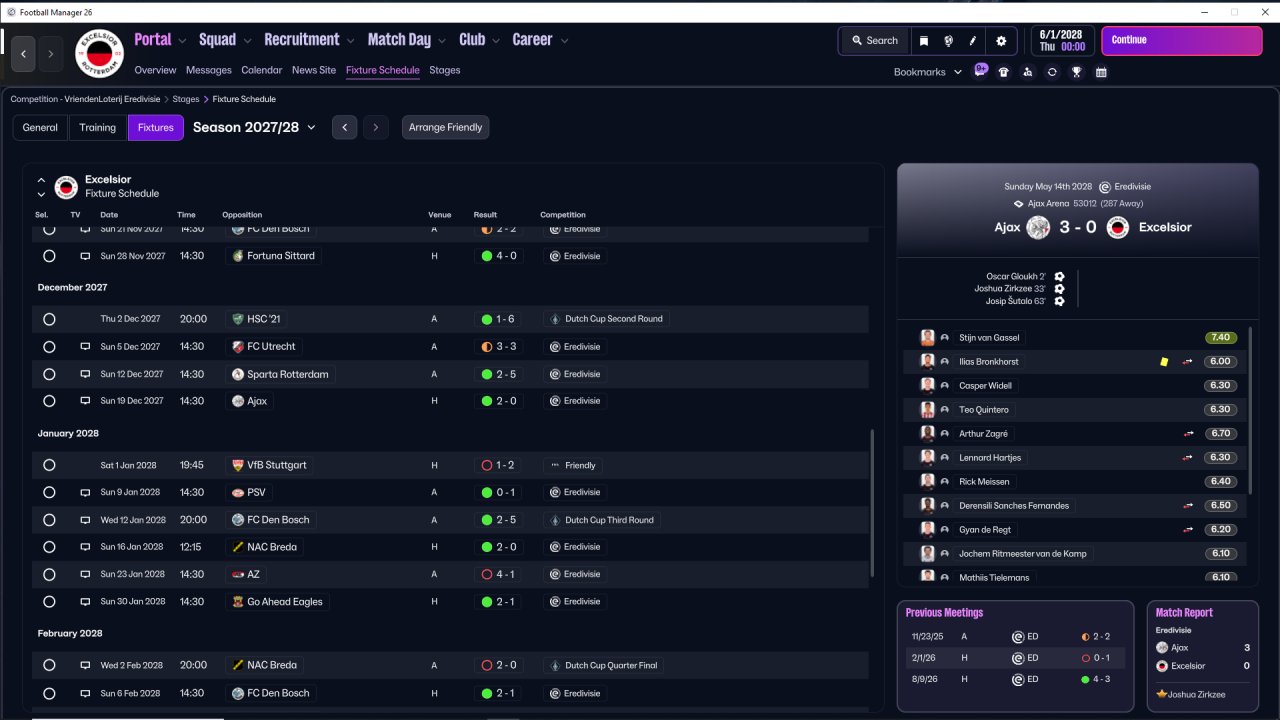Click the Search button
The image size is (1280, 720).
(x=874, y=41)
